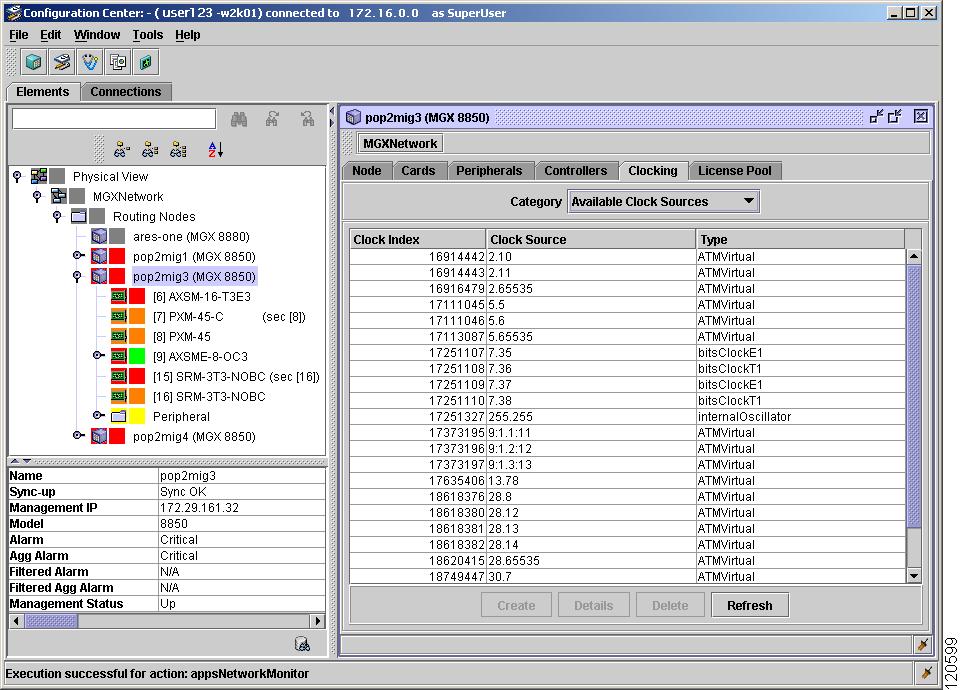
Task: Click the Physical View network icon
Action: (39, 177)
